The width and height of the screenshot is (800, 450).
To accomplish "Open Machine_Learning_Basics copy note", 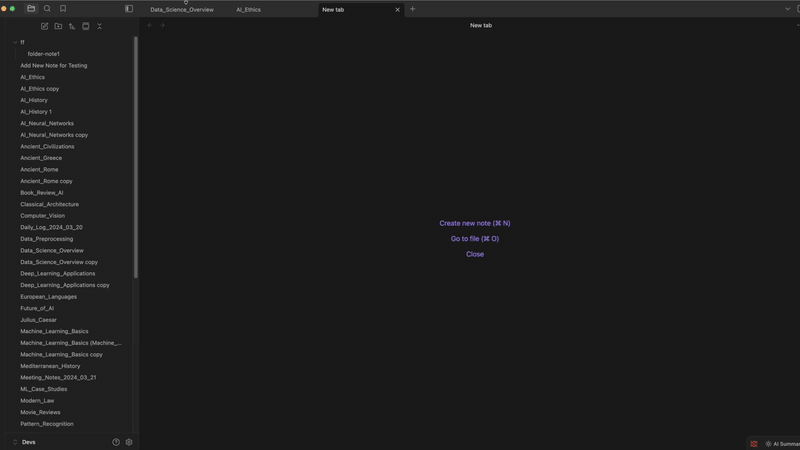I will coord(61,355).
